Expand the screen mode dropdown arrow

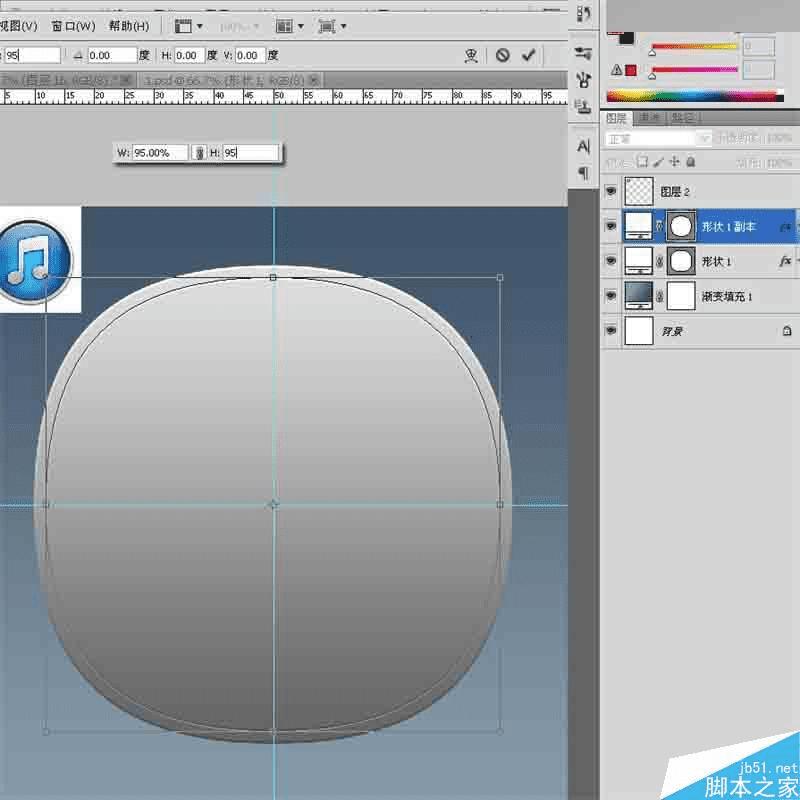[344, 26]
